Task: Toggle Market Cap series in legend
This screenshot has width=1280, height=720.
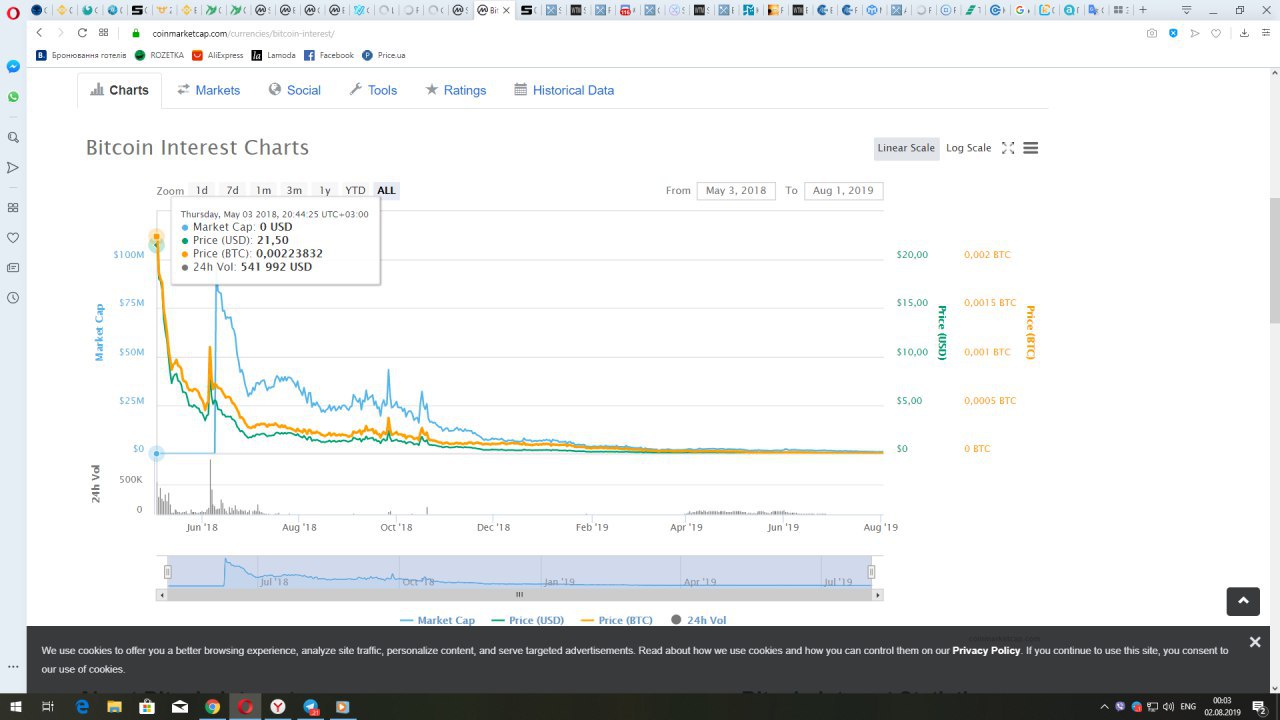Action: (437, 620)
